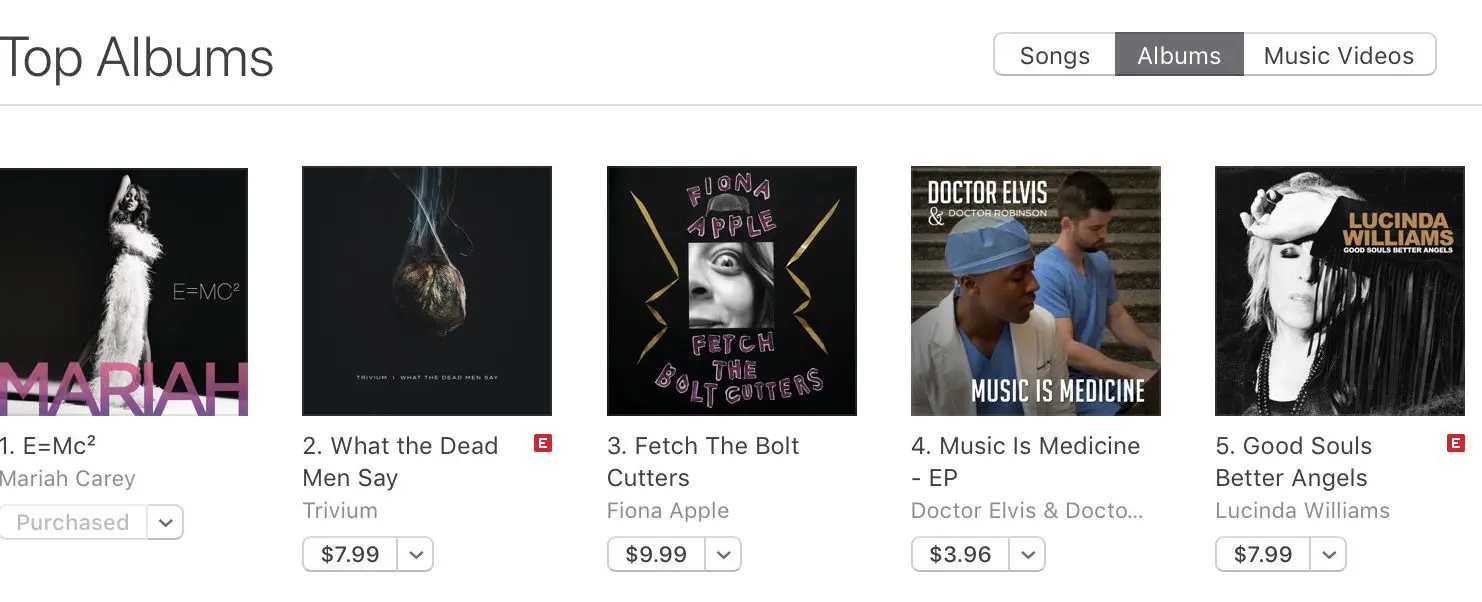This screenshot has height=602, width=1482.
Task: Buy Fetch The Bolt Cutters for $9.99
Action: pyautogui.click(x=656, y=554)
